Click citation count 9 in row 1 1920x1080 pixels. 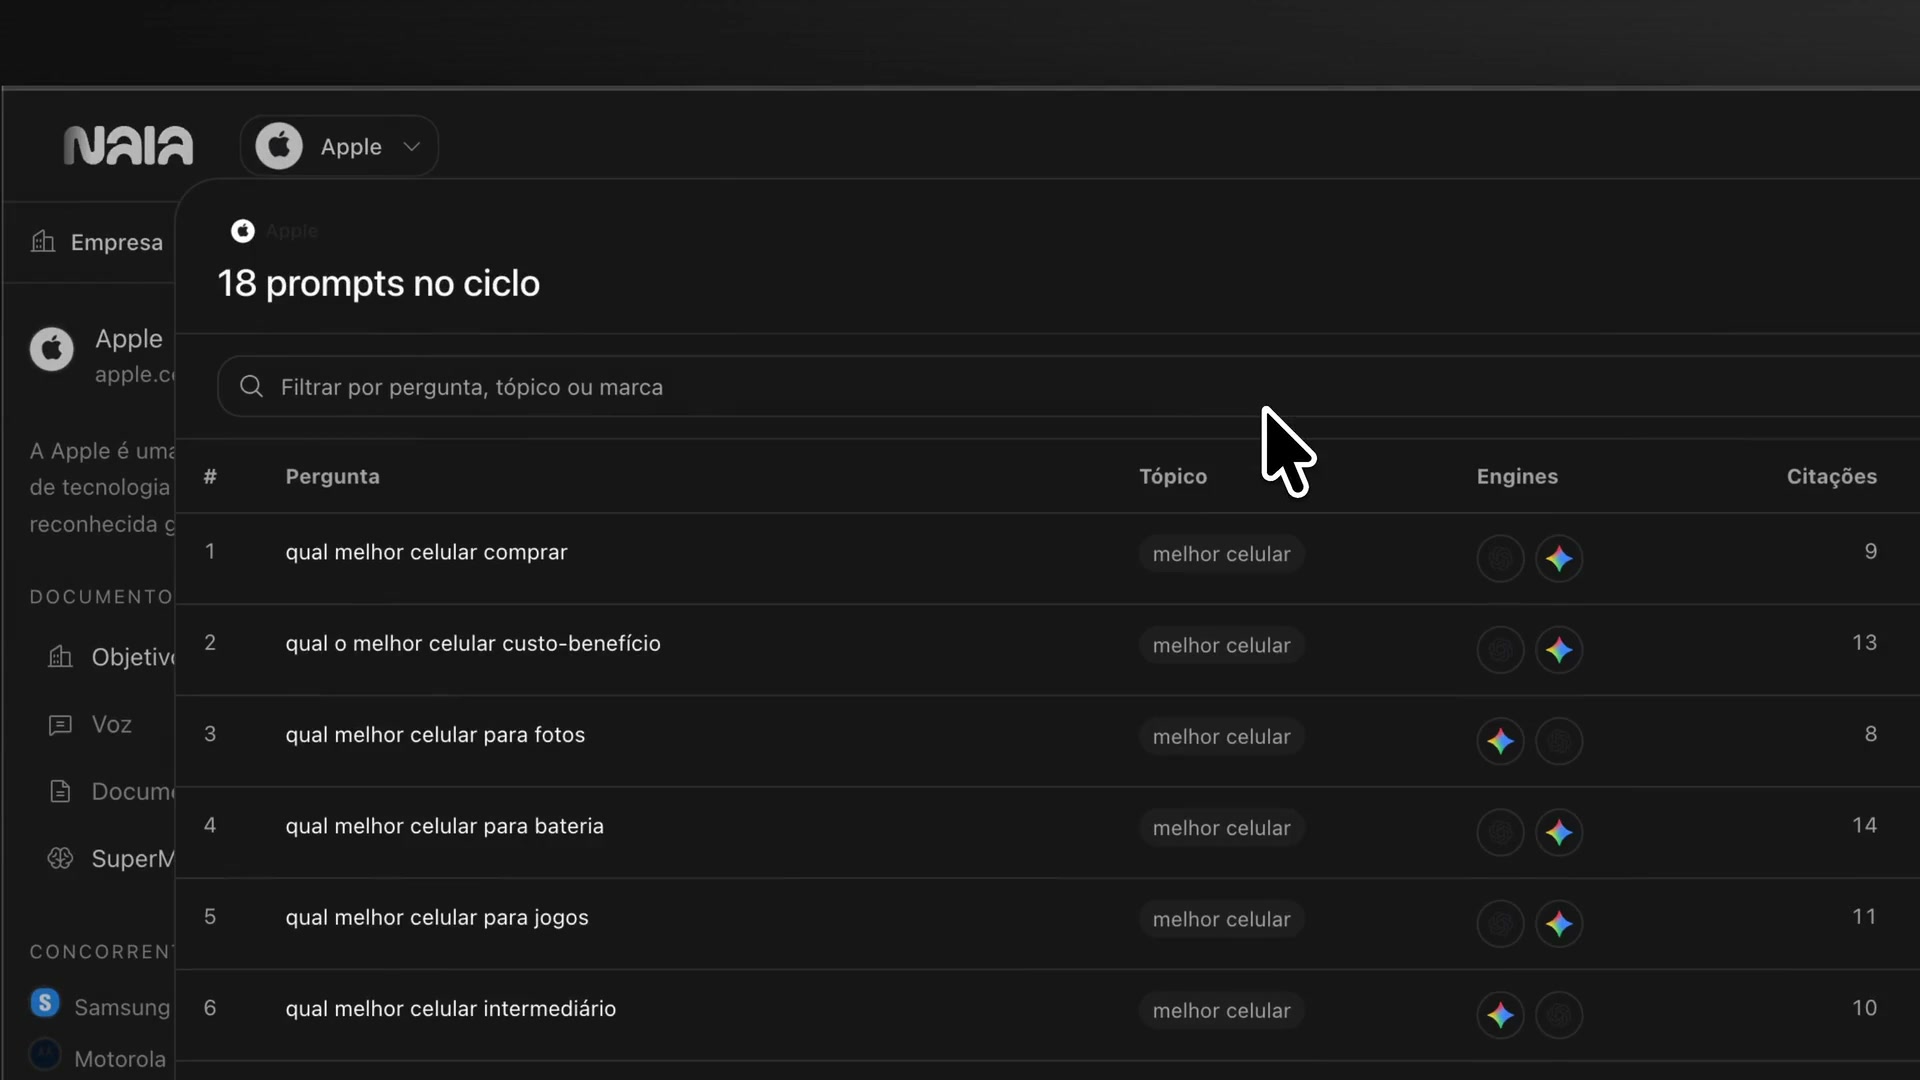[1870, 551]
